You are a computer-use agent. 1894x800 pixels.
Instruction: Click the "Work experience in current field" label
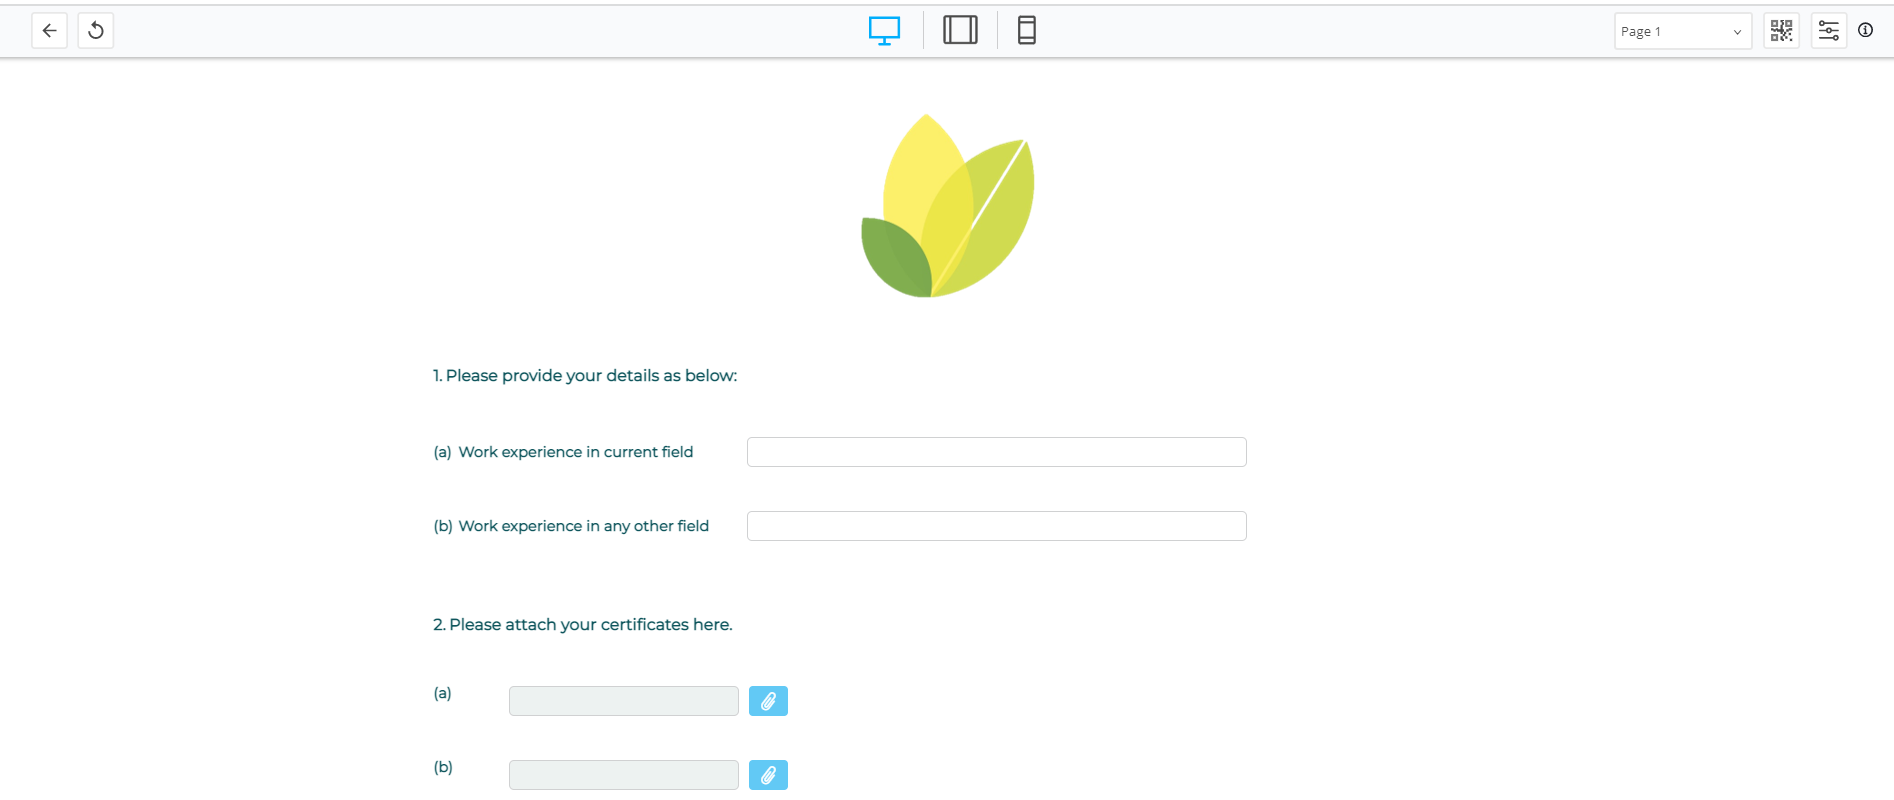pyautogui.click(x=575, y=452)
